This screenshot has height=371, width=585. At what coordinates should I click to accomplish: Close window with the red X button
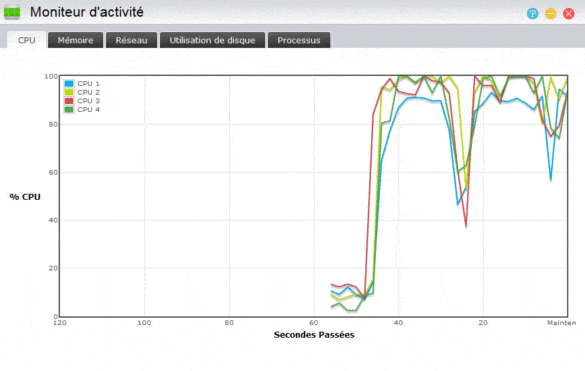tap(569, 14)
